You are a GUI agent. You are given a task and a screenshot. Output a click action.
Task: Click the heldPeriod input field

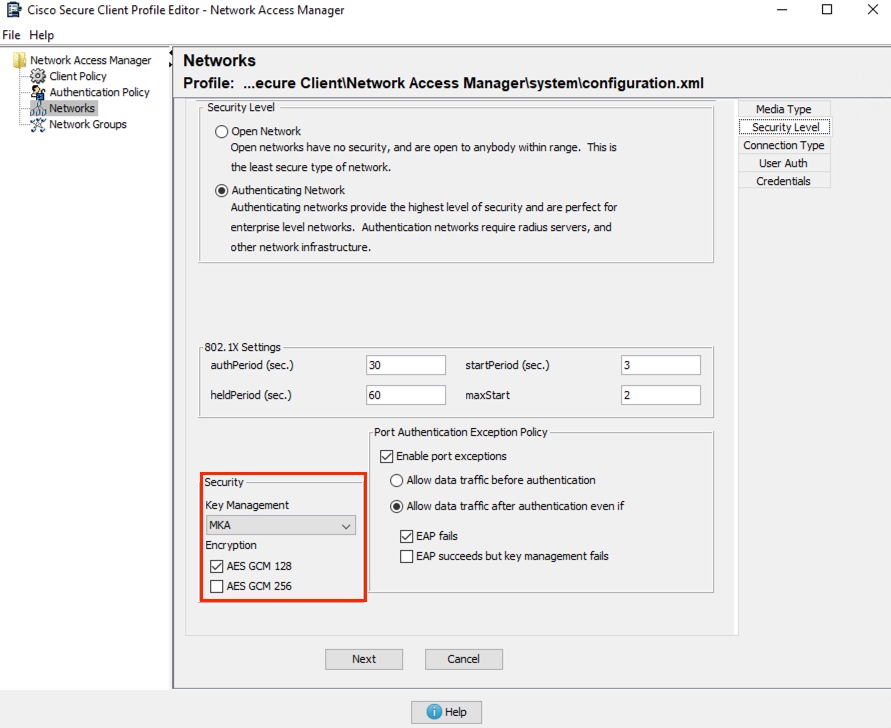(406, 395)
